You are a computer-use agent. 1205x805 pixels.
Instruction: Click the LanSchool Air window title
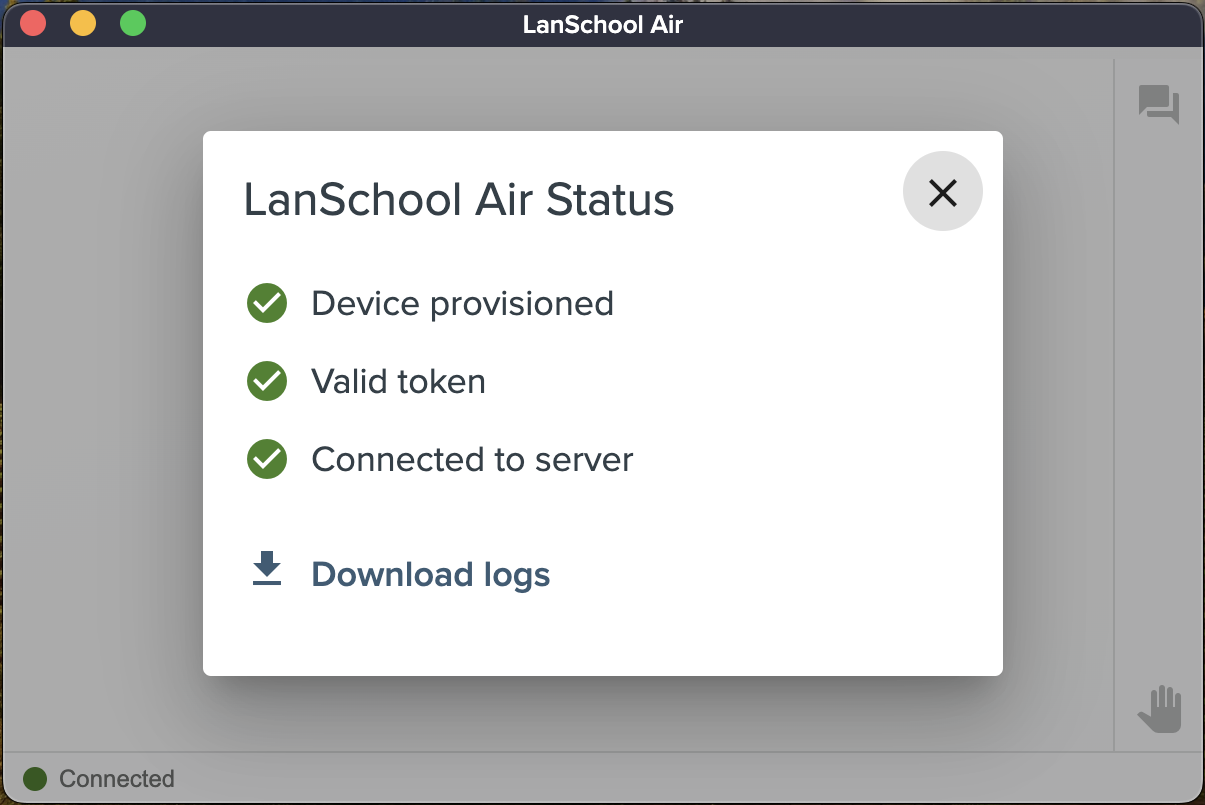[x=603, y=24]
